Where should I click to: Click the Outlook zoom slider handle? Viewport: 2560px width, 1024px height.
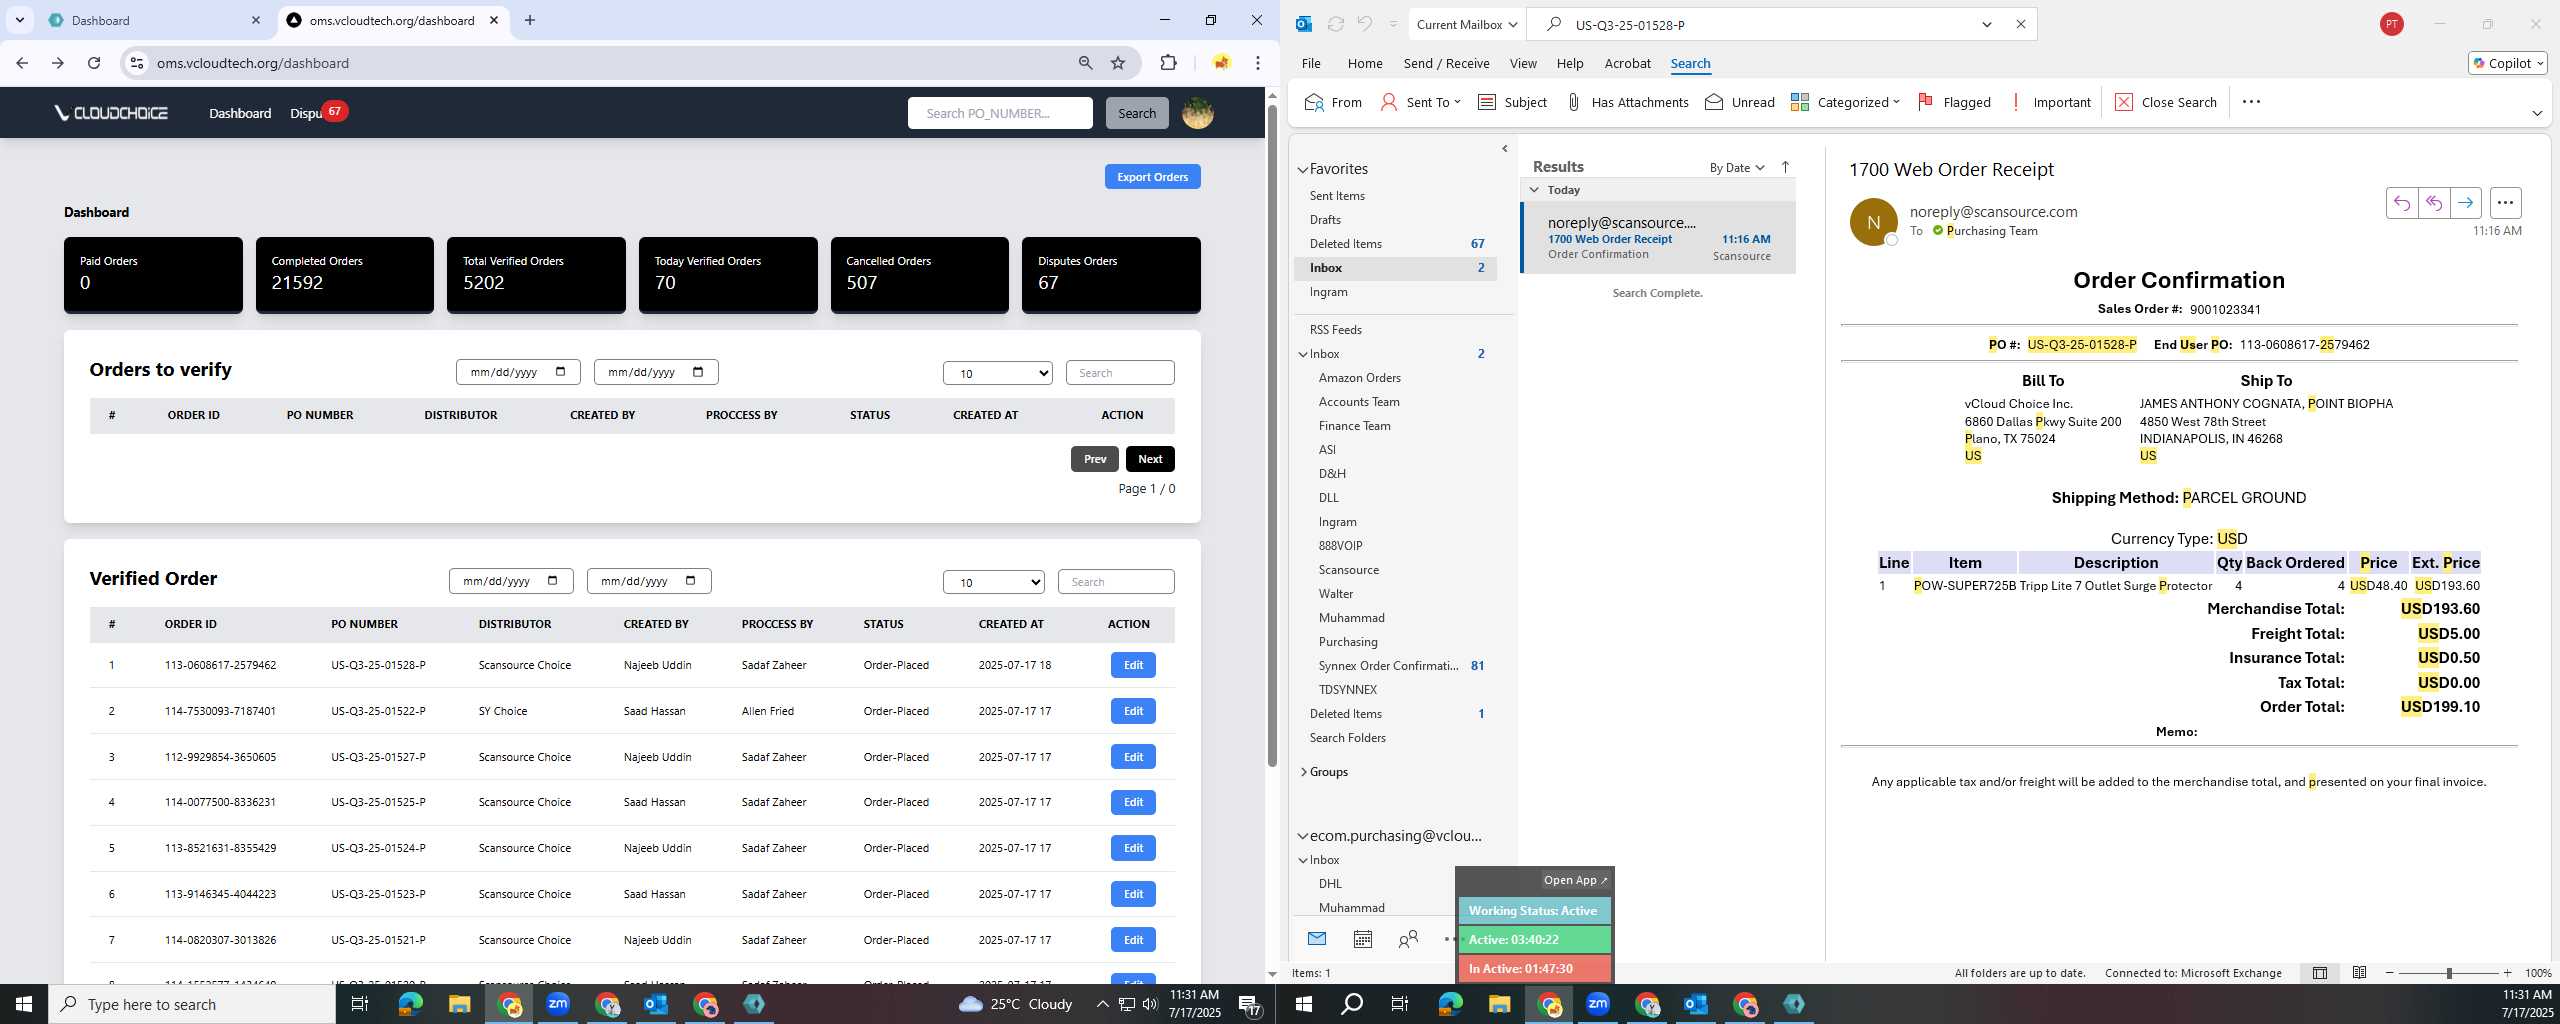[2449, 973]
